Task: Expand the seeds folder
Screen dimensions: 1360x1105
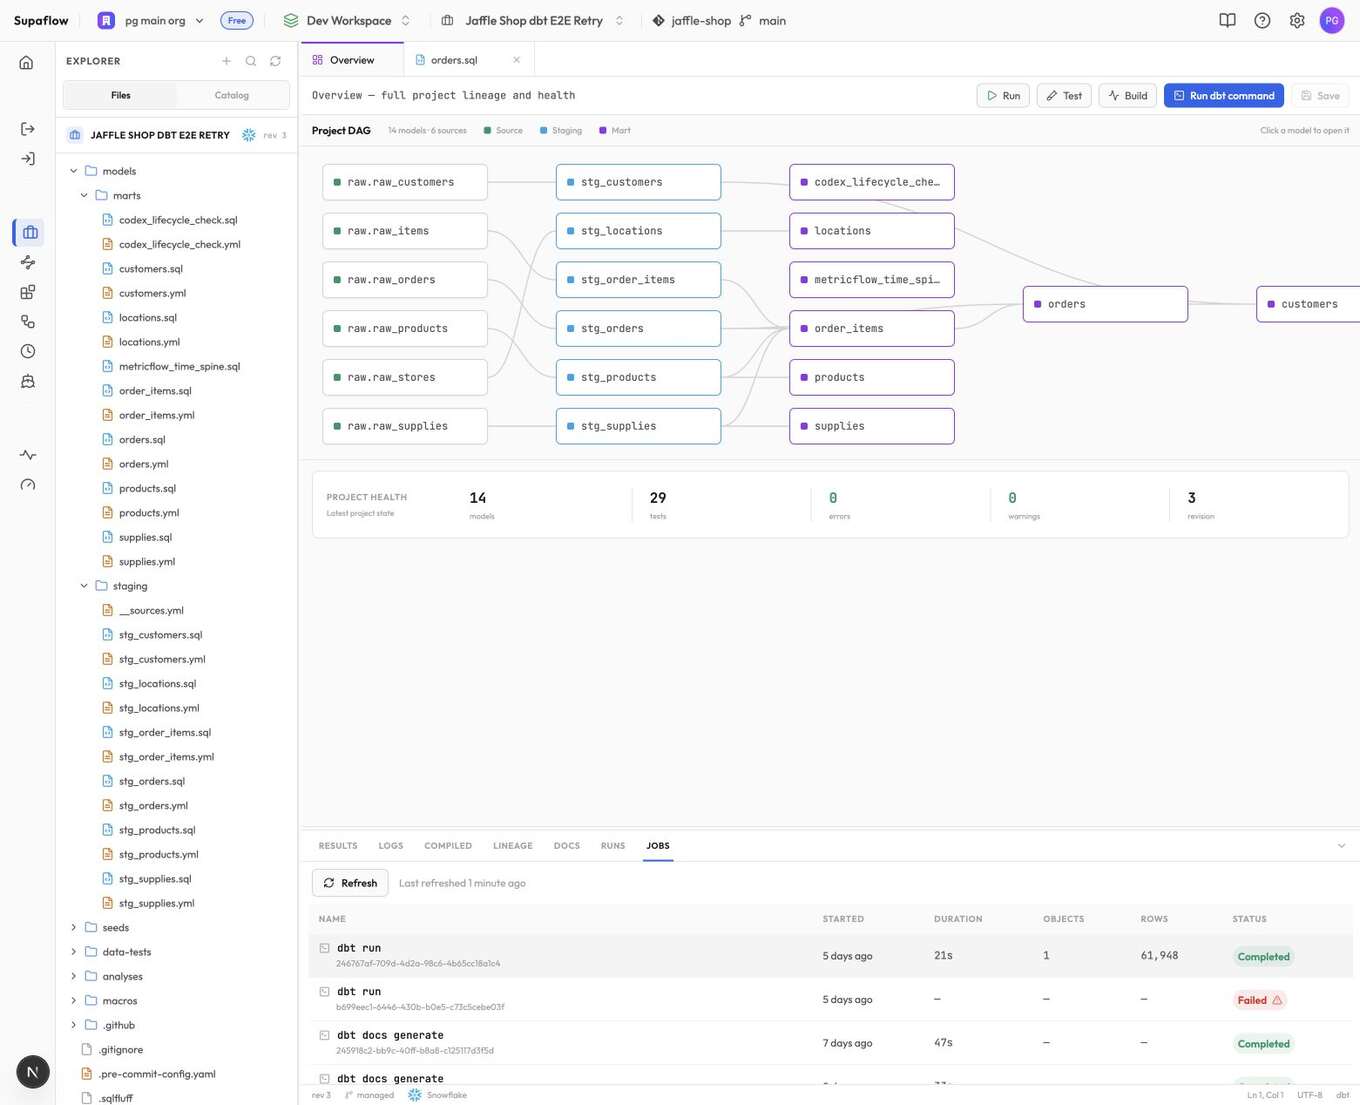Action: [73, 928]
